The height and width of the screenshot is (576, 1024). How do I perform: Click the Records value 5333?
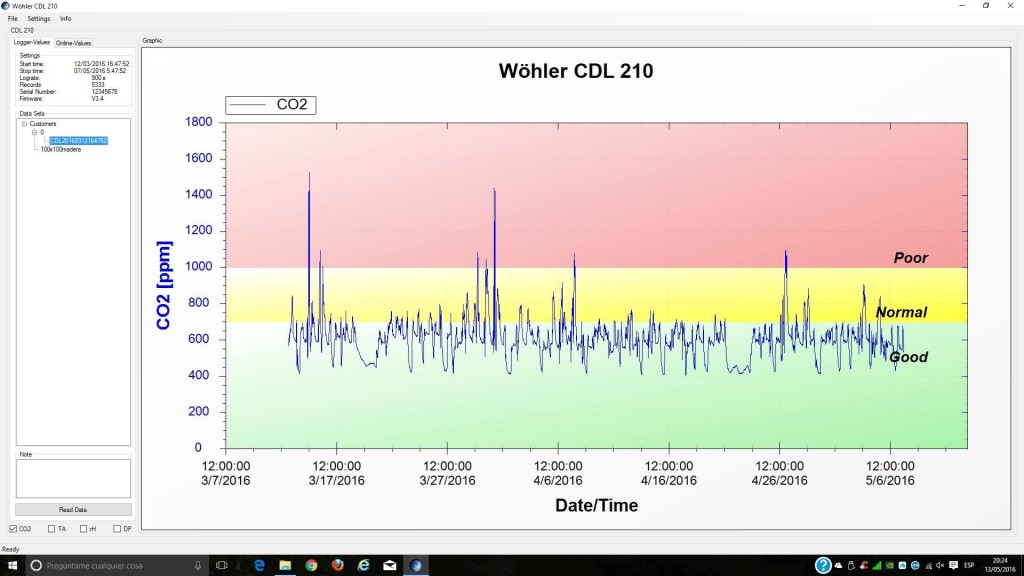pyautogui.click(x=98, y=85)
